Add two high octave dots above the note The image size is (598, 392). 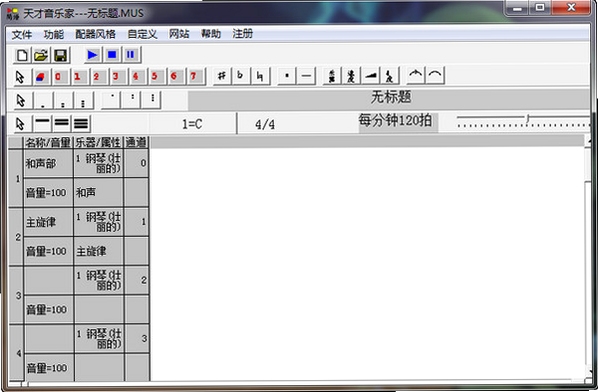pos(132,100)
